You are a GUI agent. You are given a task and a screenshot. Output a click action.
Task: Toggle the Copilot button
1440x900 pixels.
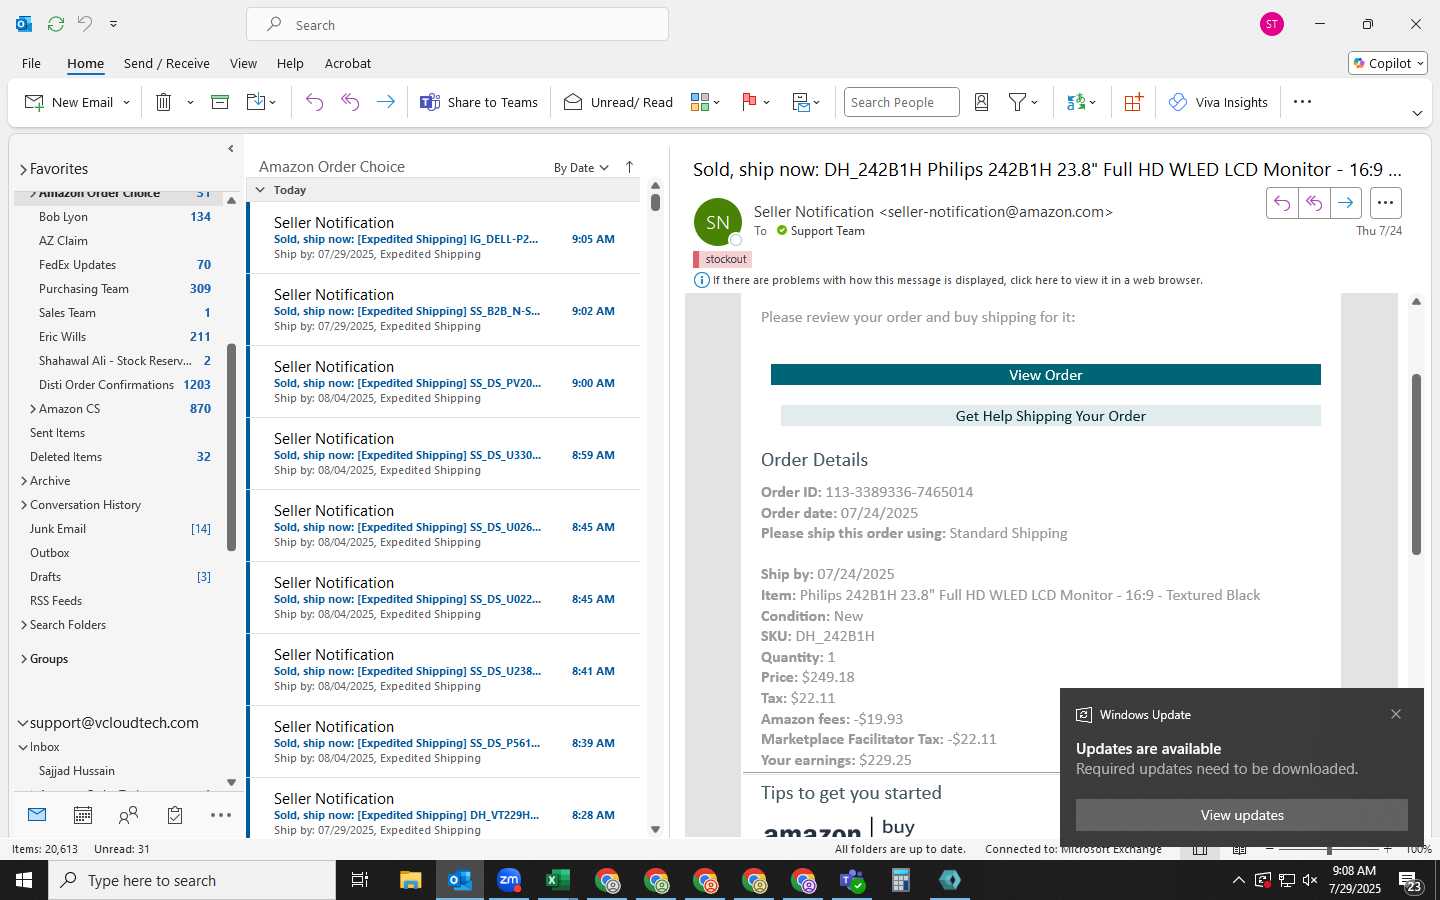coord(1388,63)
